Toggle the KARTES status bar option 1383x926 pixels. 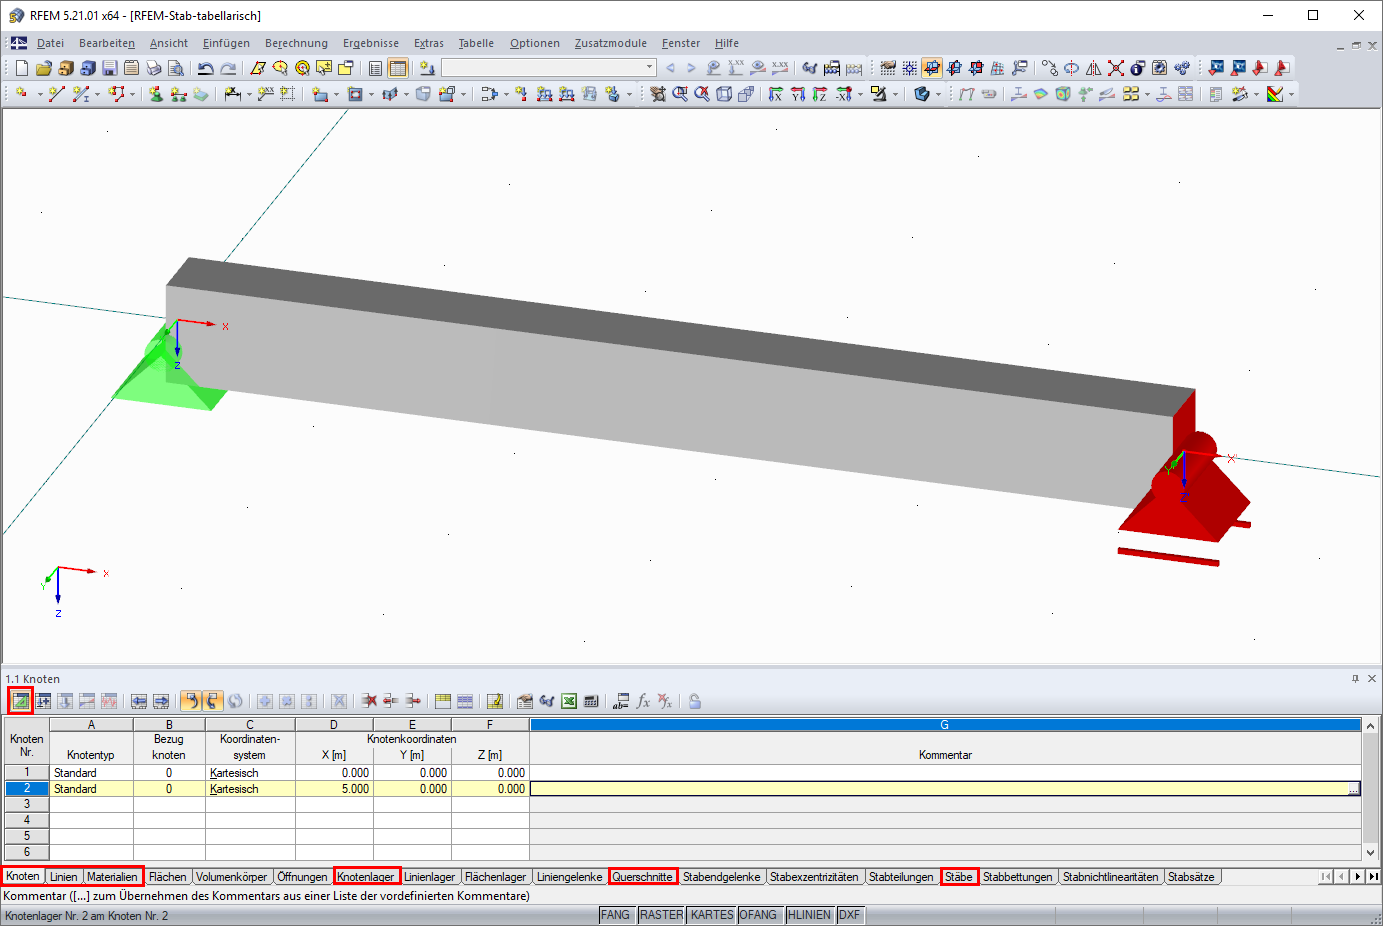pyautogui.click(x=712, y=915)
